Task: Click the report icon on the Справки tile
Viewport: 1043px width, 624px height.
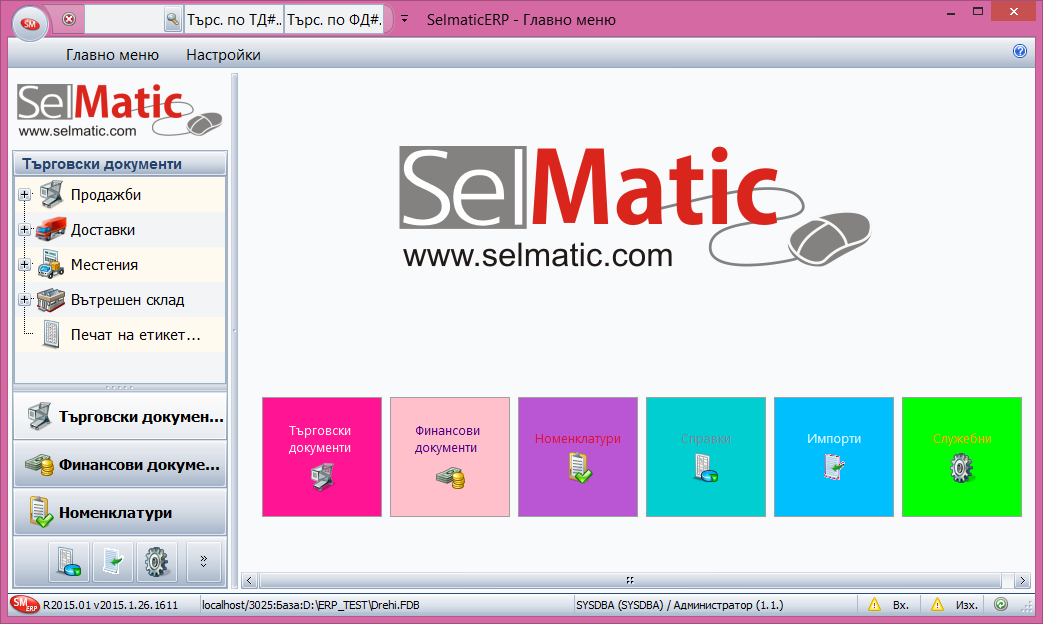Action: [706, 468]
